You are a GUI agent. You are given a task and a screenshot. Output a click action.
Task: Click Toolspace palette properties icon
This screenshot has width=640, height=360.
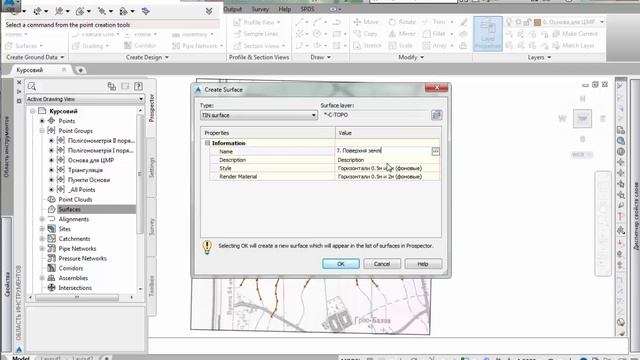click(19, 101)
